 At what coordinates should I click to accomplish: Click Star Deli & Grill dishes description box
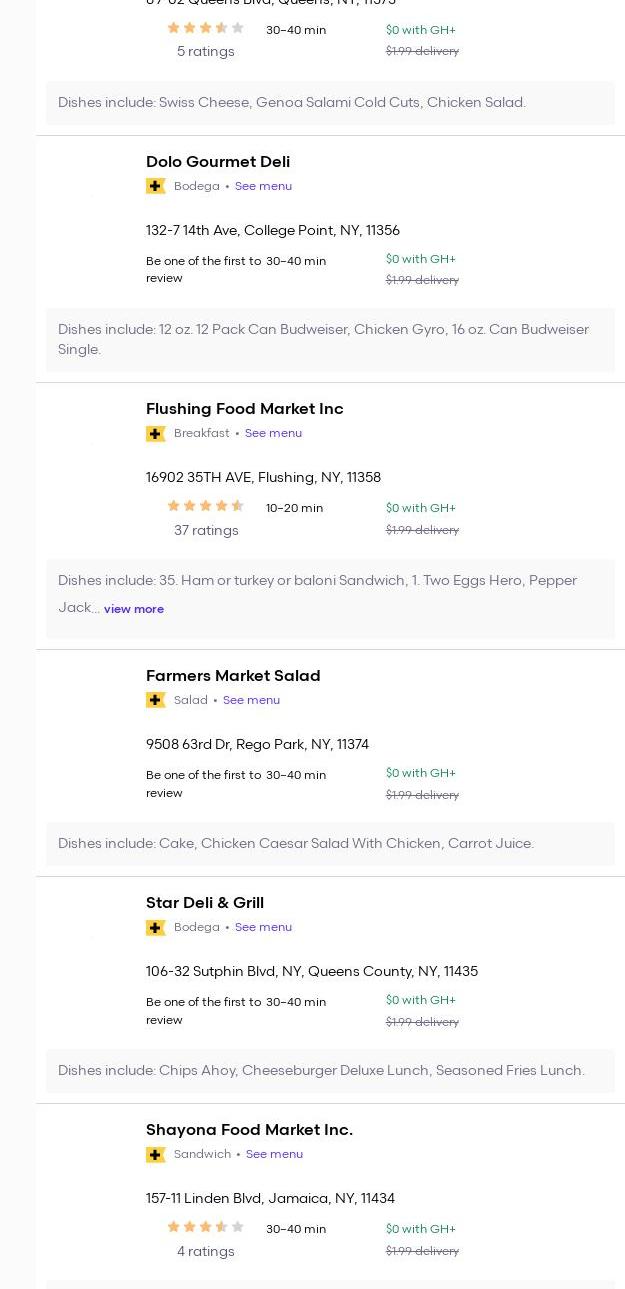pos(330,1070)
